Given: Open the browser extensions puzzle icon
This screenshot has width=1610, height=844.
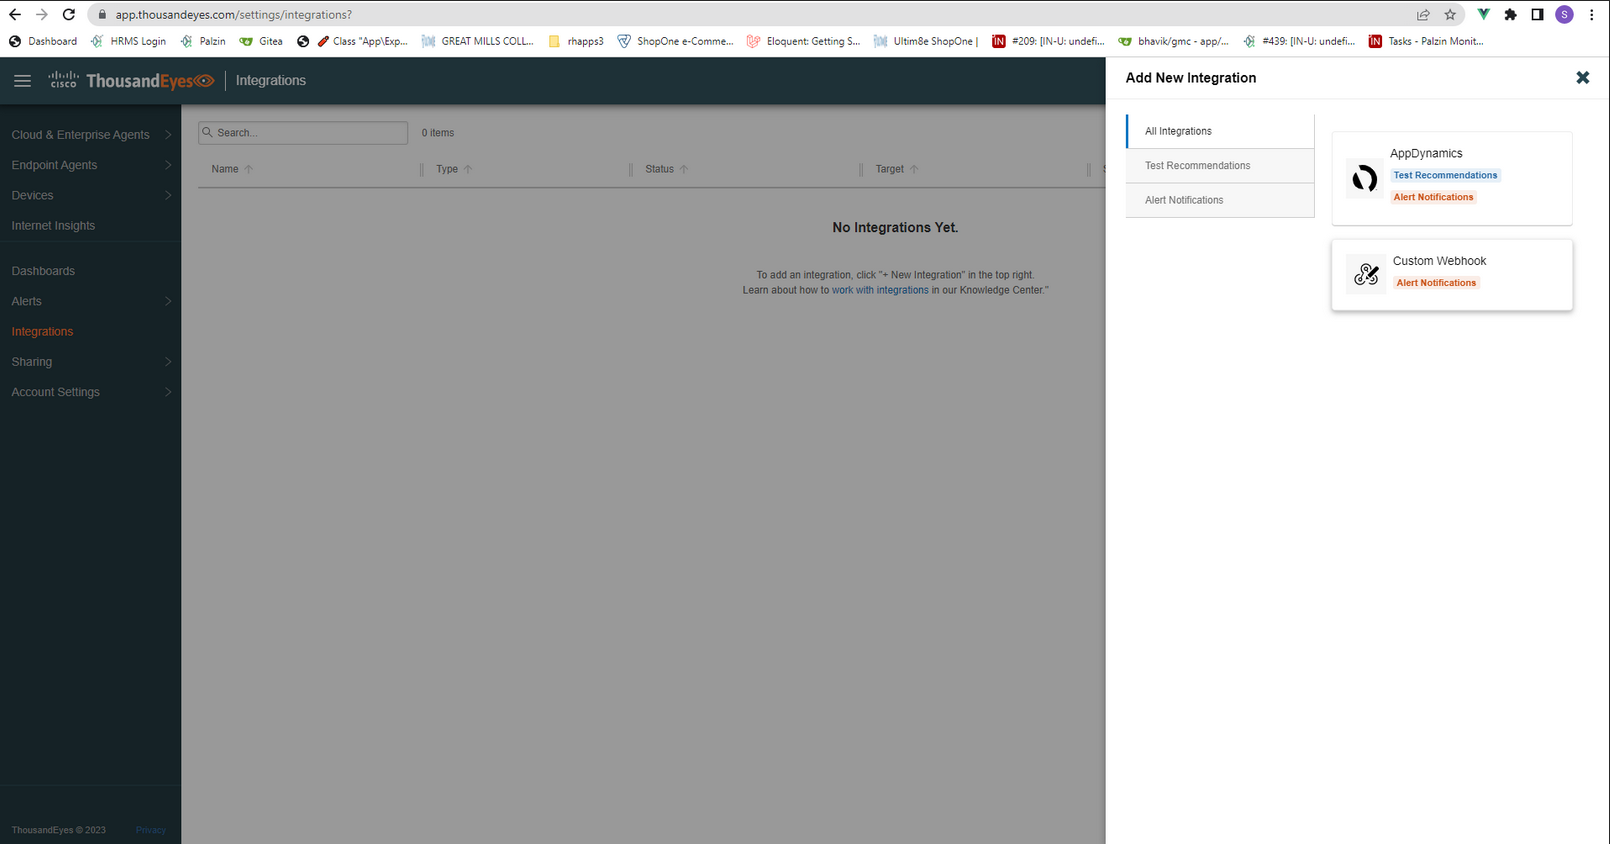Looking at the screenshot, I should 1511,15.
